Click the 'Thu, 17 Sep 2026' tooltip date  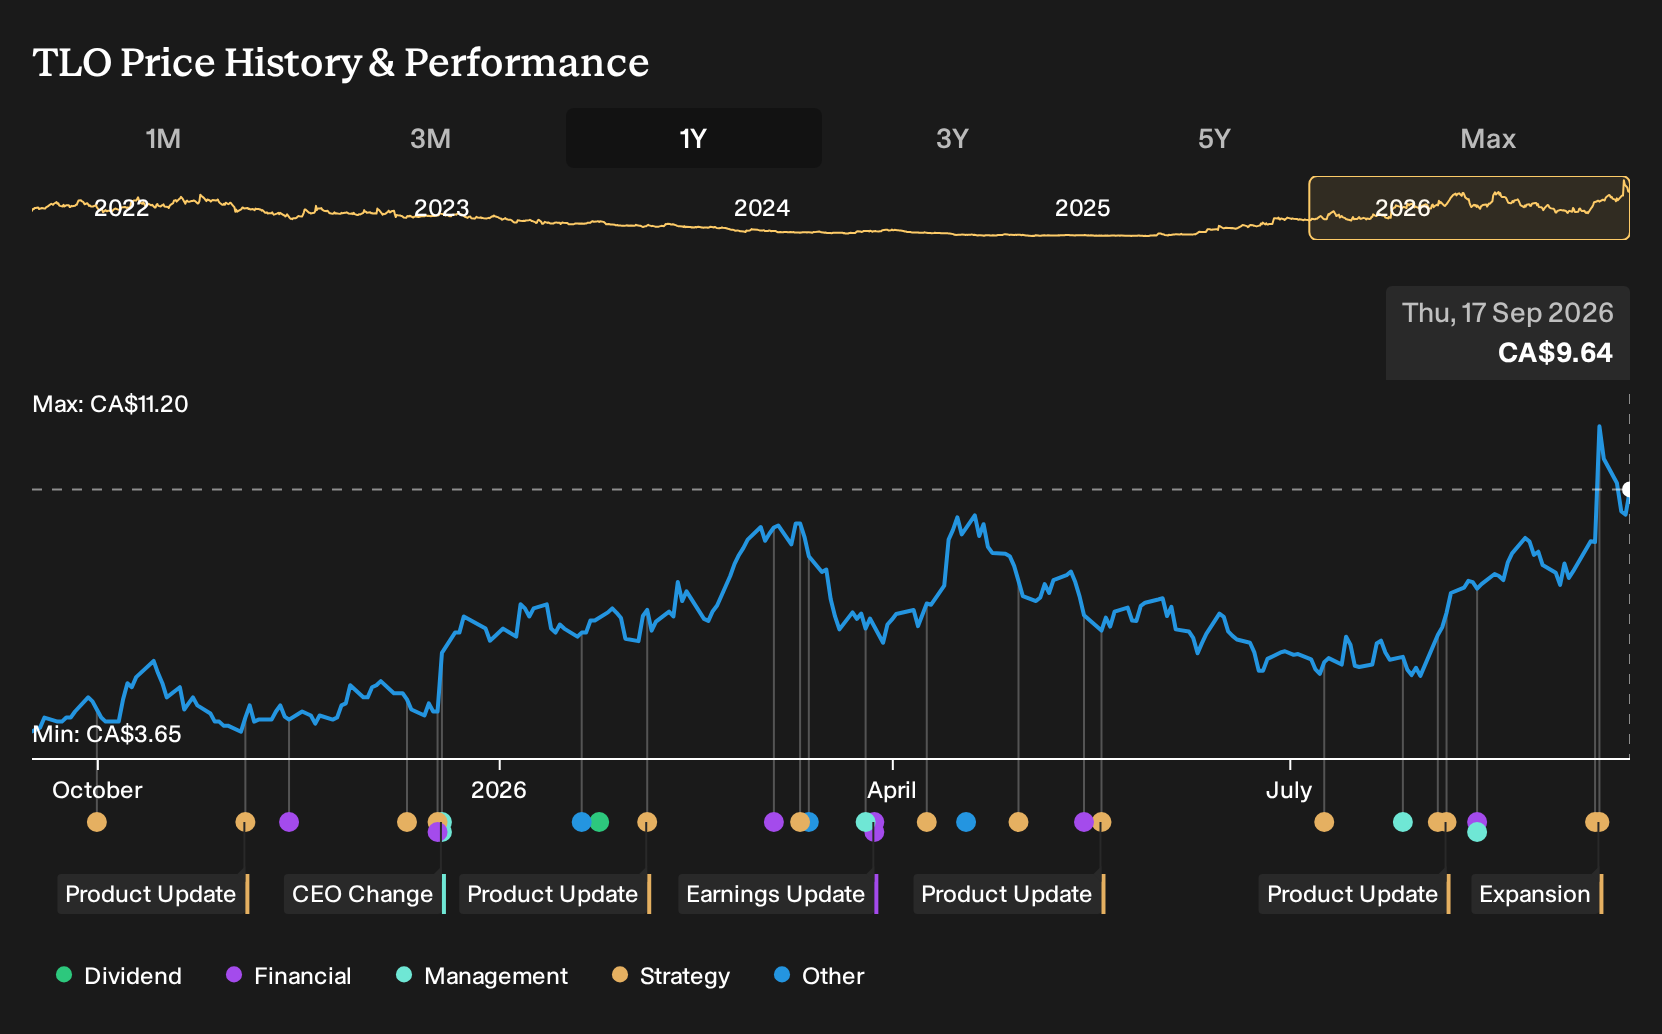click(1508, 313)
